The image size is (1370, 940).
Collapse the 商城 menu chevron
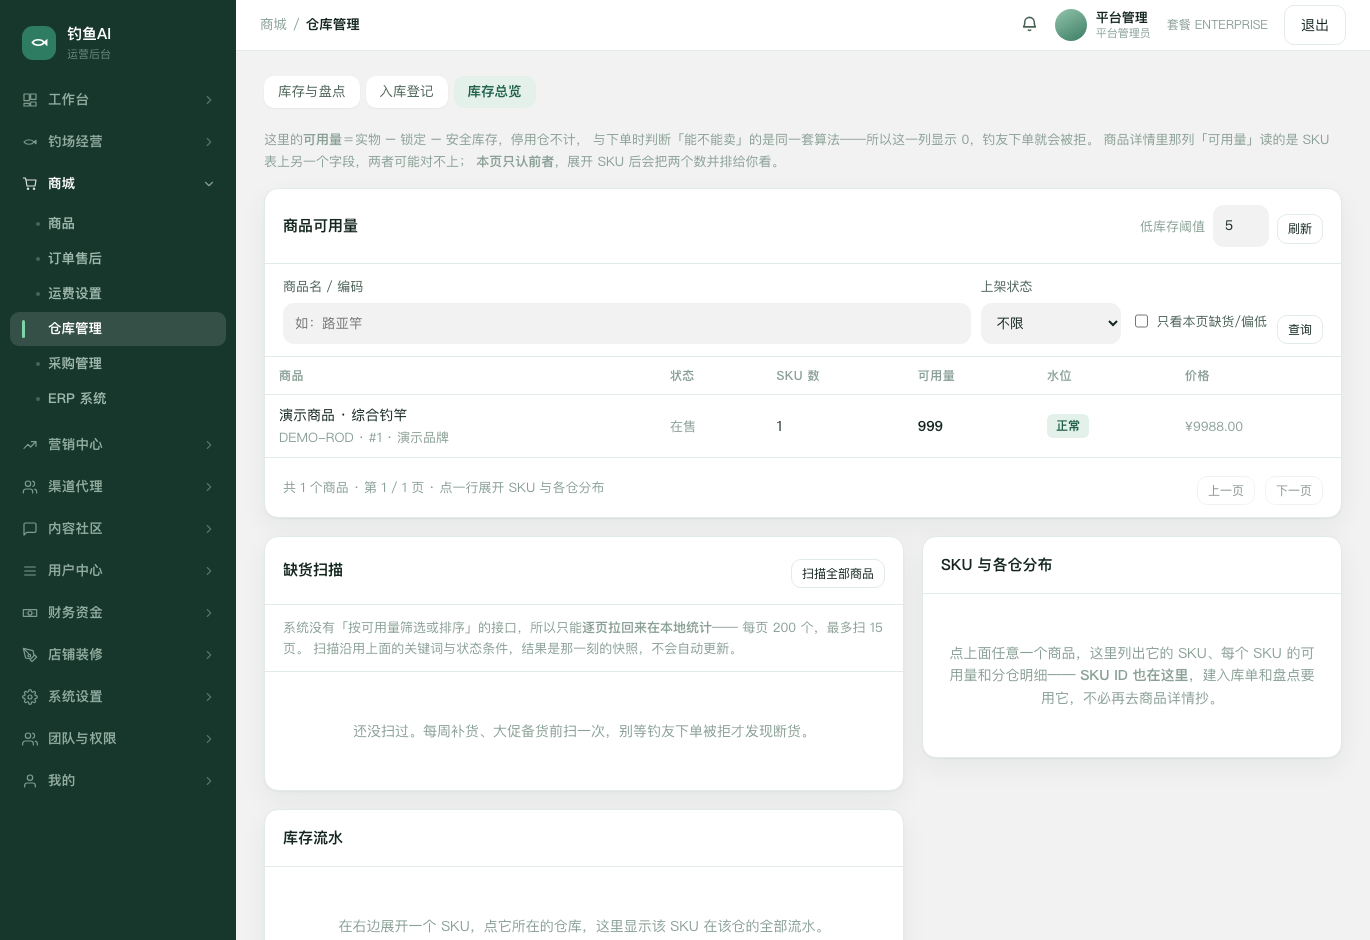coord(209,184)
